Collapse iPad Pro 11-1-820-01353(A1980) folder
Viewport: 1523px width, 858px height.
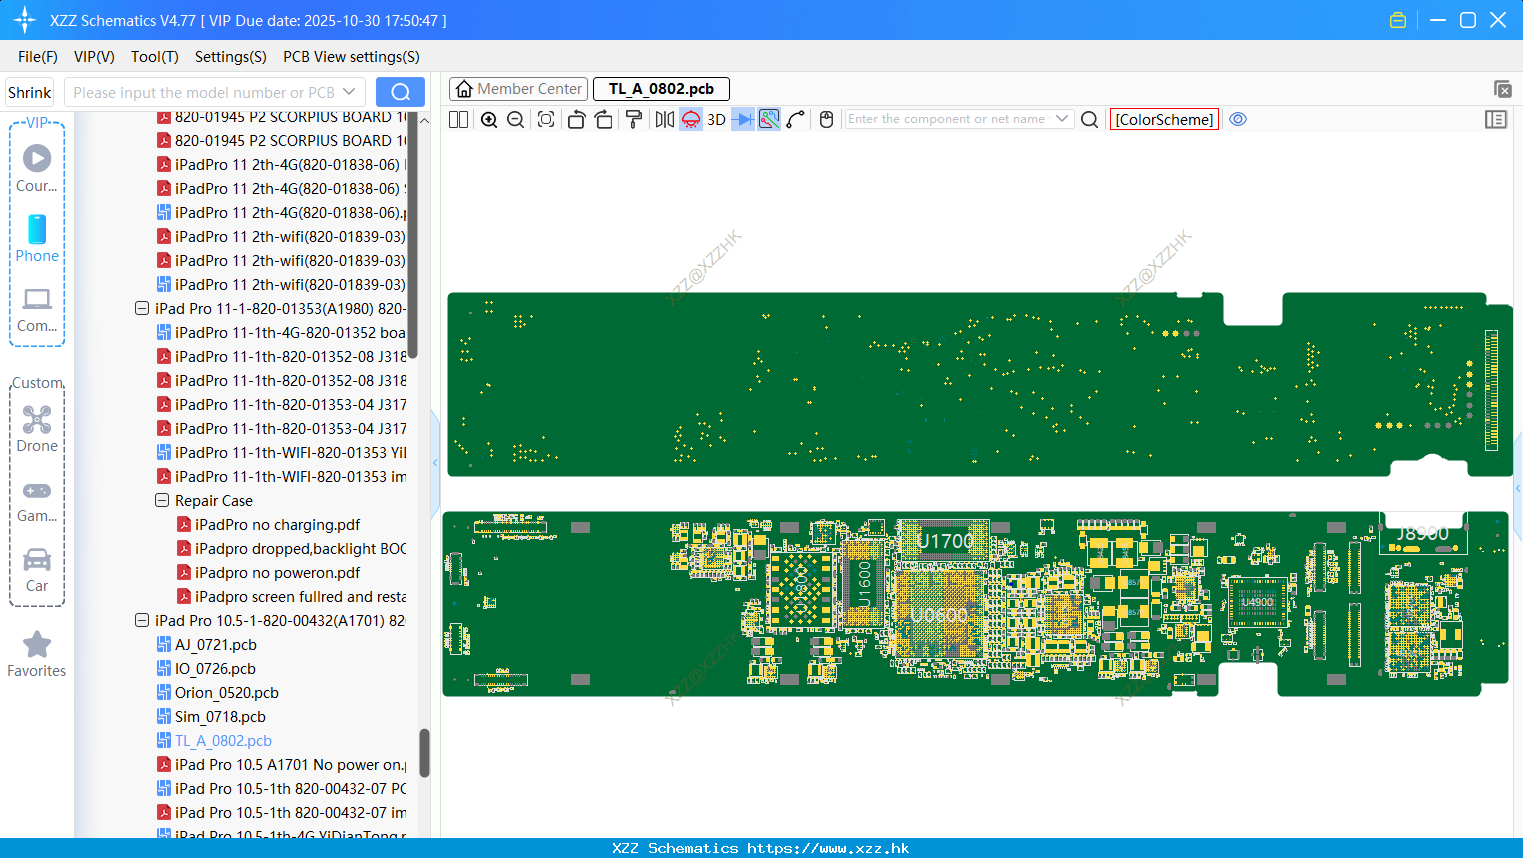pyautogui.click(x=142, y=309)
